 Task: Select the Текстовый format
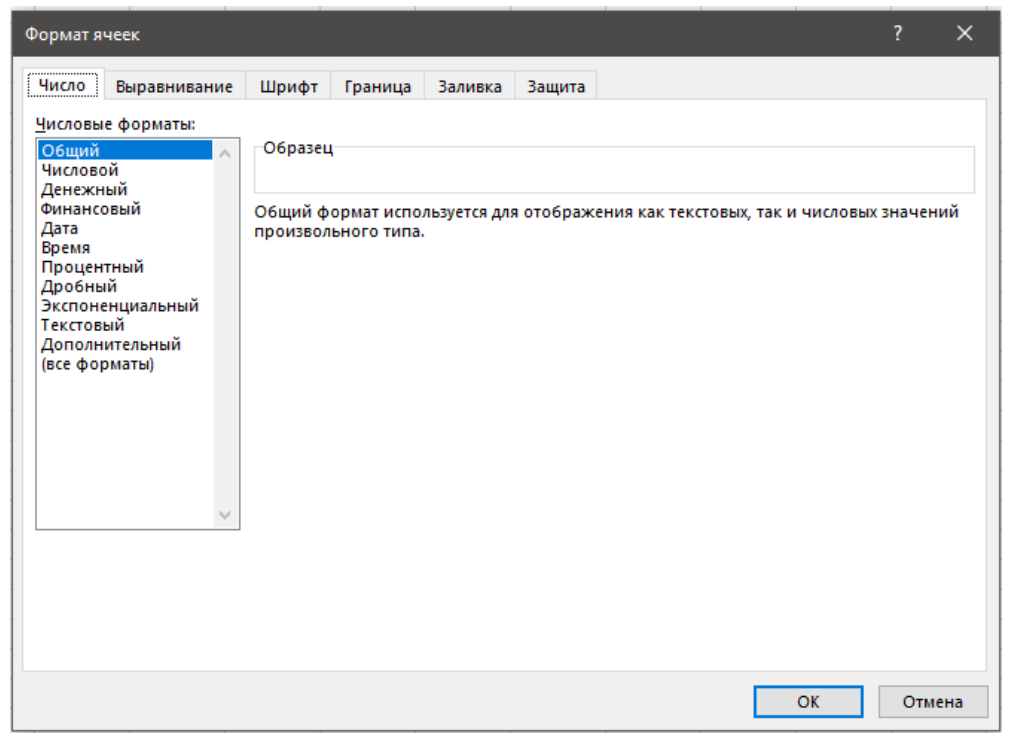pos(83,325)
